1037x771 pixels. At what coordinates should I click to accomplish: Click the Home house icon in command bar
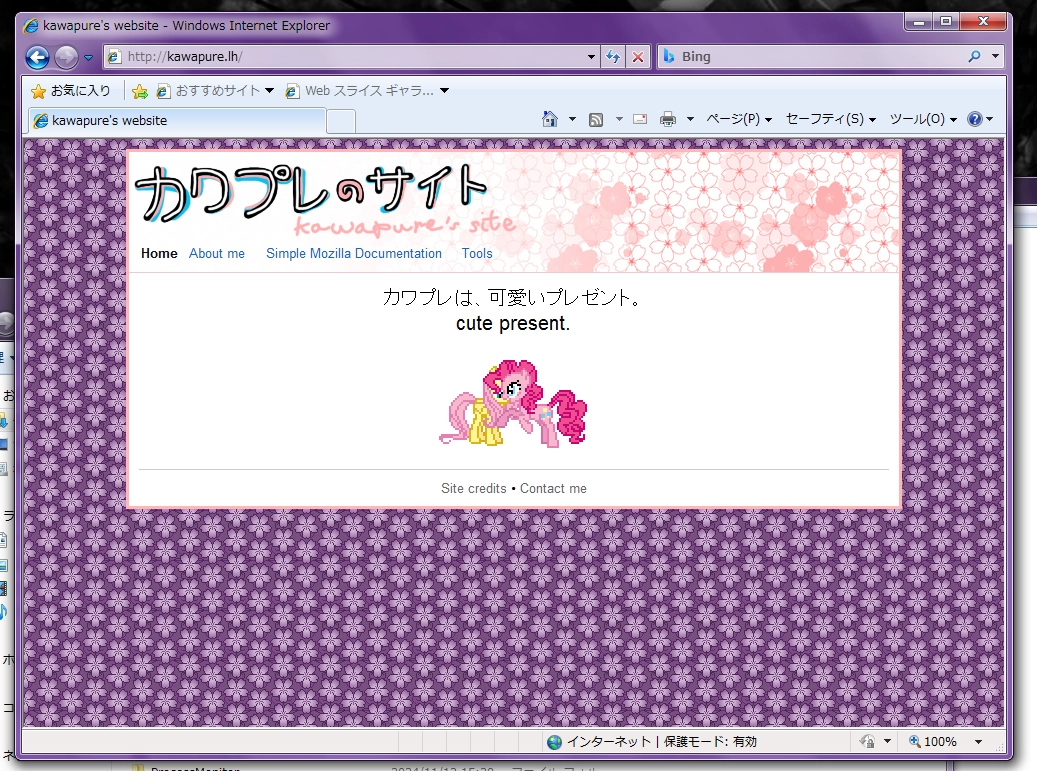pyautogui.click(x=550, y=119)
